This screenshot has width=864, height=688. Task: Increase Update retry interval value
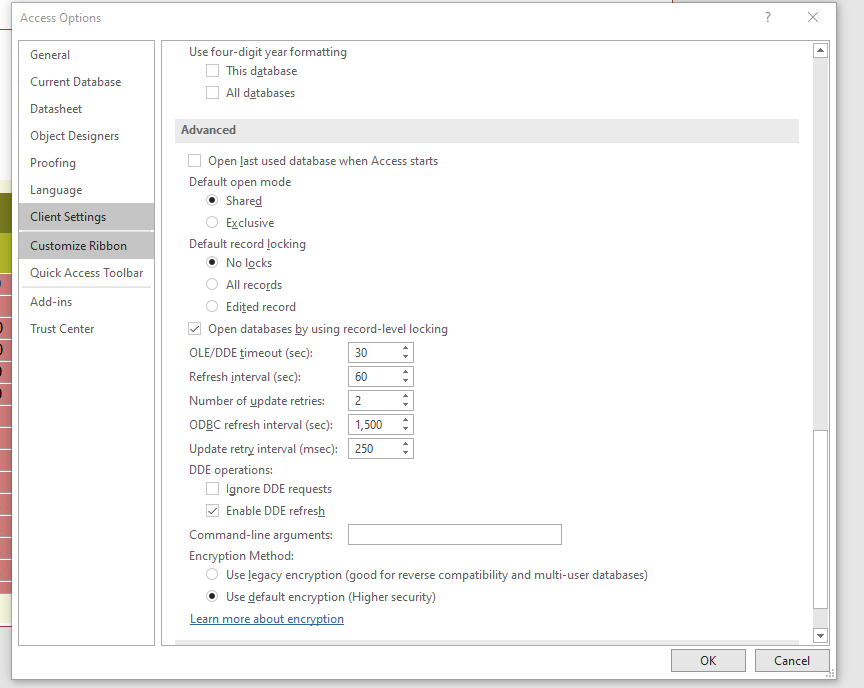coord(406,444)
